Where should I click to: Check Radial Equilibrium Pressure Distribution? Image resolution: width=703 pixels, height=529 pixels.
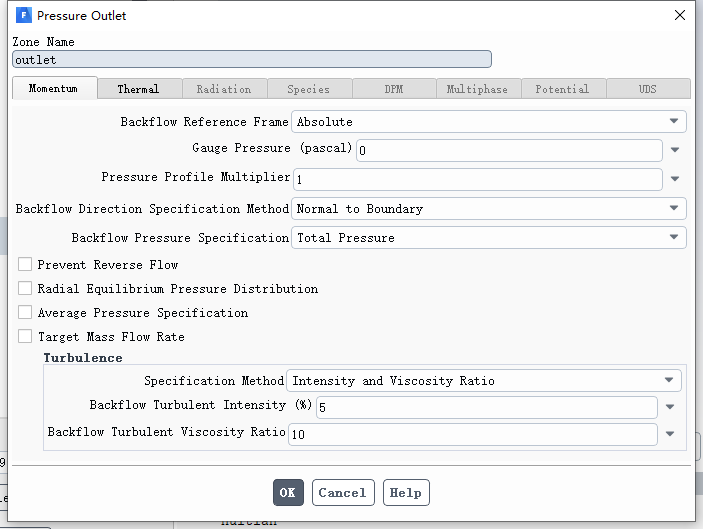coord(25,288)
